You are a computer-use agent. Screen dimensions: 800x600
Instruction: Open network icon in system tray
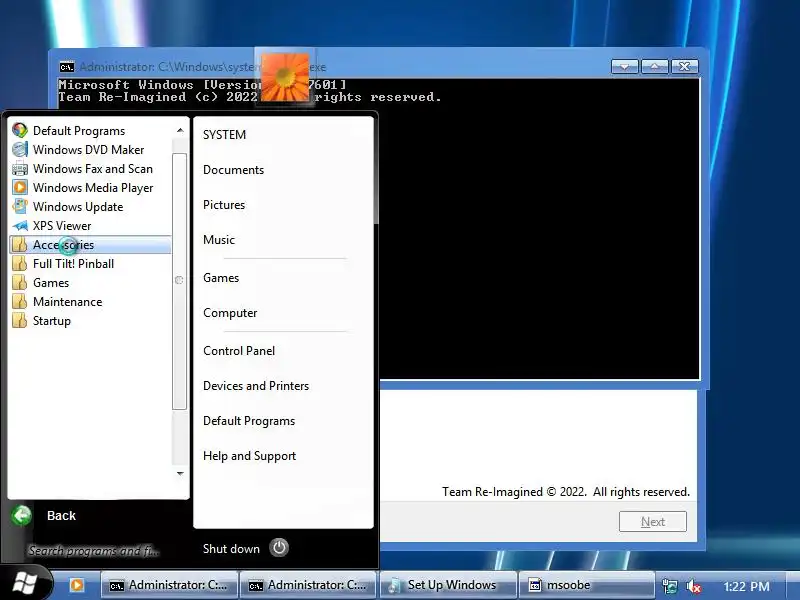pos(670,586)
